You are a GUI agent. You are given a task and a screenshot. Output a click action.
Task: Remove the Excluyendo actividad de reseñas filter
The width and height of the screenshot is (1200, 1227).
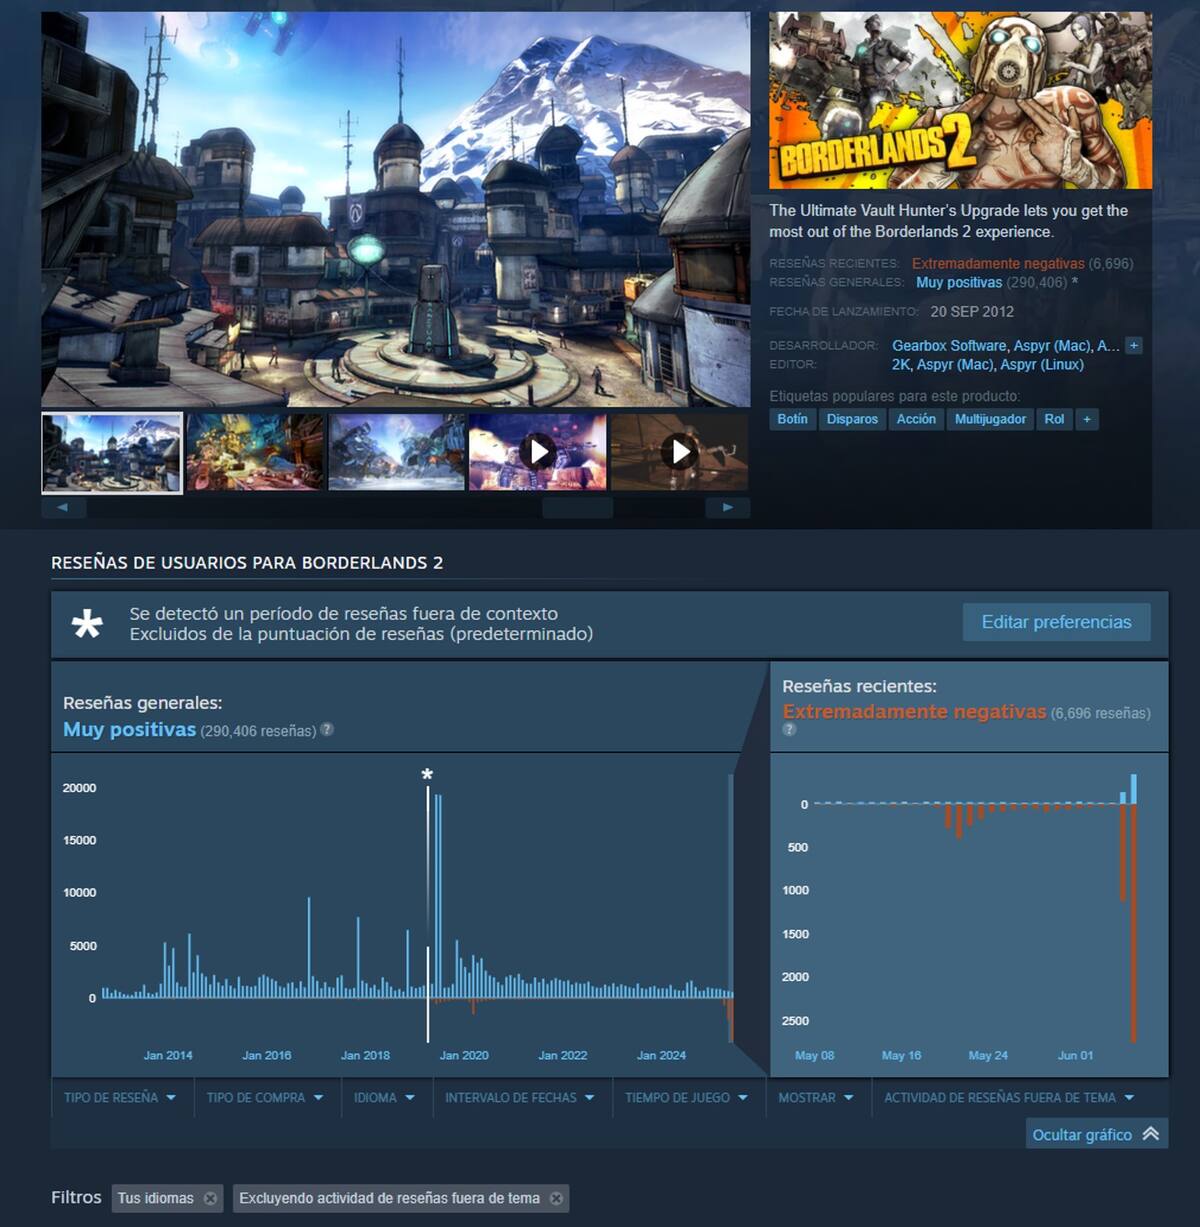click(556, 1198)
